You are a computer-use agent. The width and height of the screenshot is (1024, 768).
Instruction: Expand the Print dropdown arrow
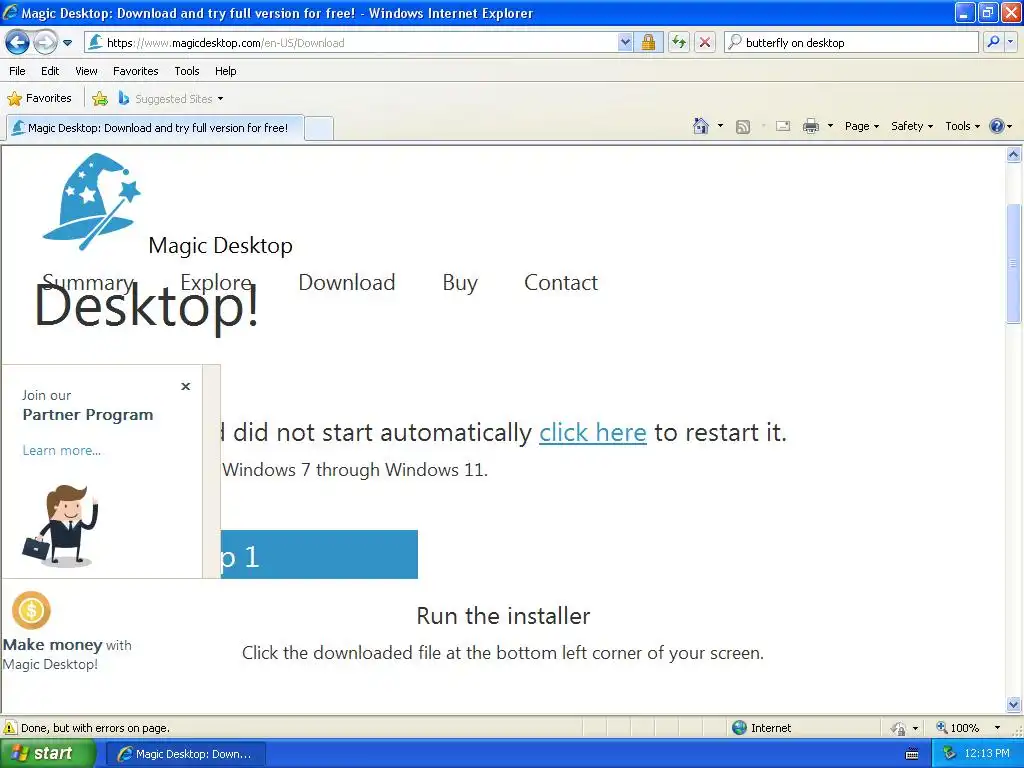tap(830, 126)
